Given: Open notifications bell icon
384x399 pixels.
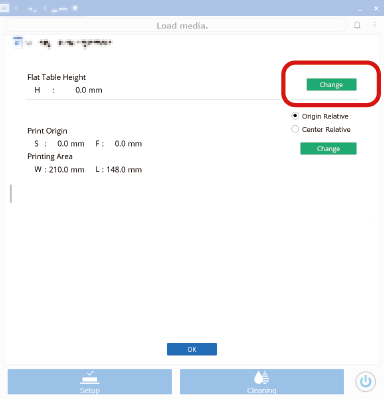Looking at the screenshot, I should click(357, 25).
